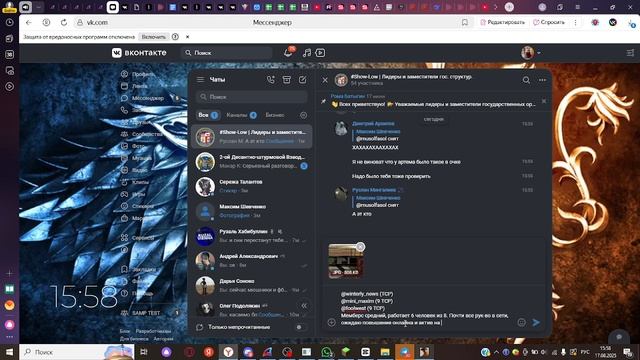Image resolution: width=640 pixels, height=360 pixels.
Task: Compose a new chat message icon
Action: (302, 80)
